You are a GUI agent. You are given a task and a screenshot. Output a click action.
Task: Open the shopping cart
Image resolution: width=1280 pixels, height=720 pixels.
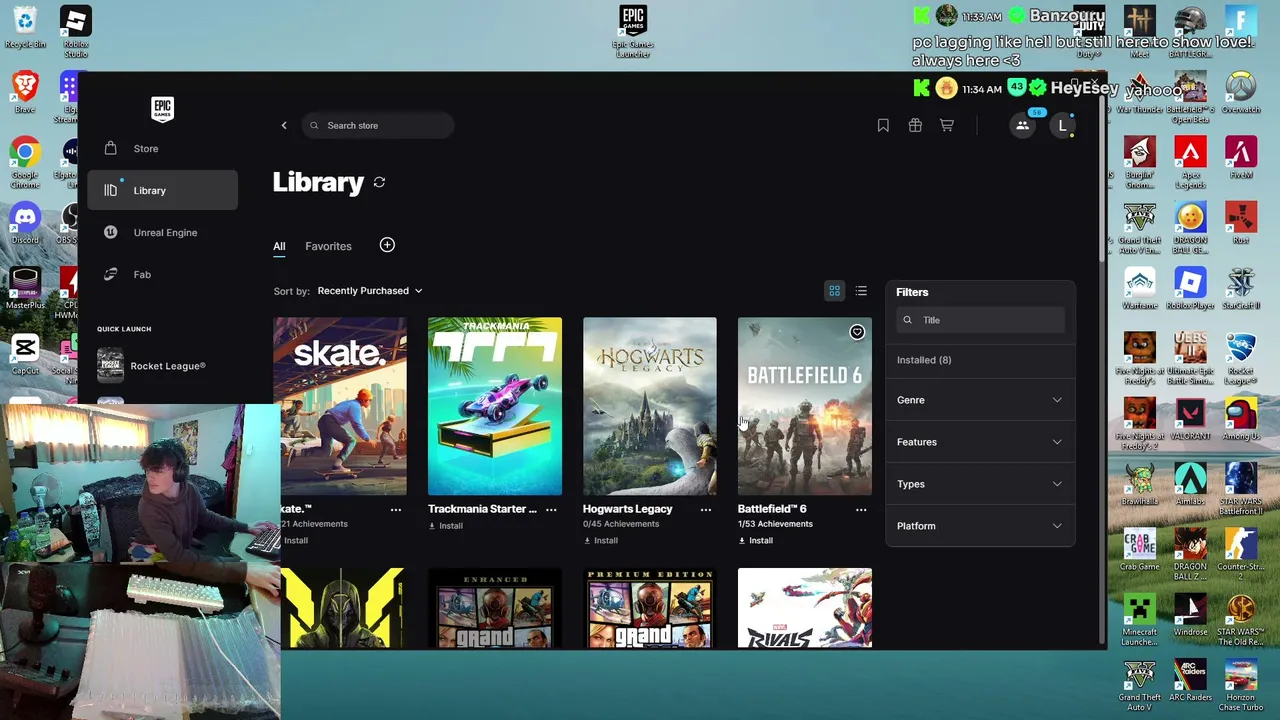coord(946,125)
